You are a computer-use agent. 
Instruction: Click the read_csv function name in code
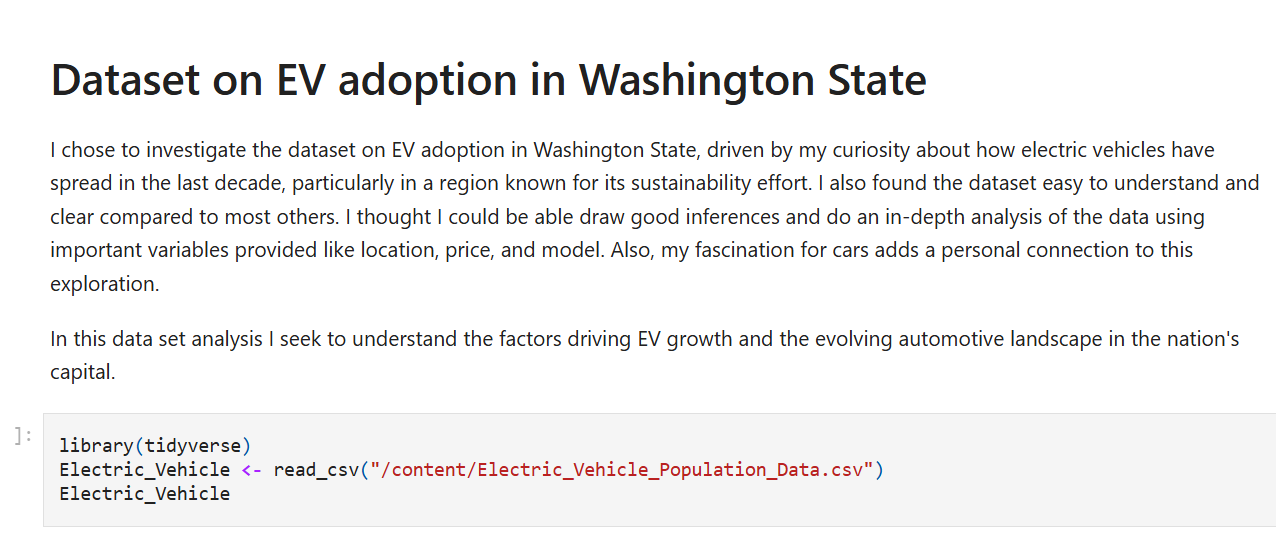[x=315, y=469]
